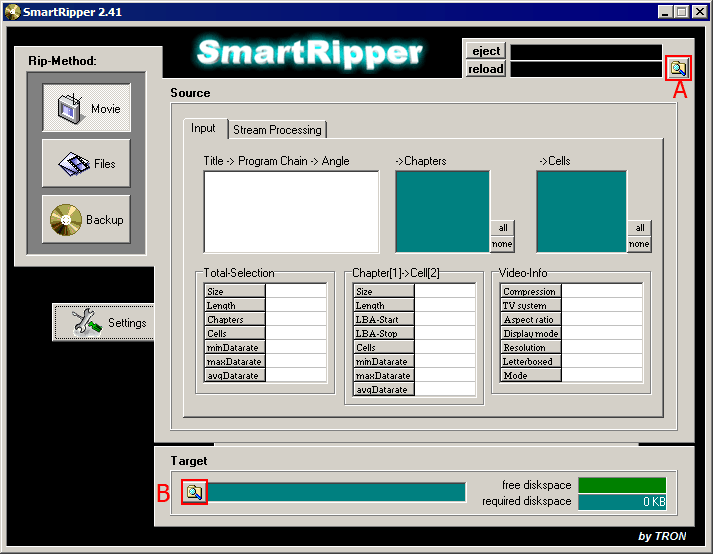Click maxDatarate in Chapter[1]->Cell[2] group

[x=414, y=376]
